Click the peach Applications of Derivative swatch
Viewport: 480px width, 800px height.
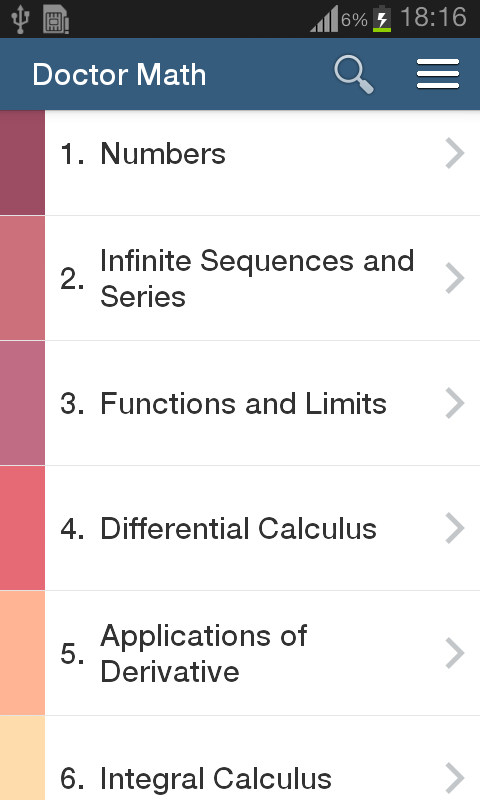pyautogui.click(x=22, y=653)
